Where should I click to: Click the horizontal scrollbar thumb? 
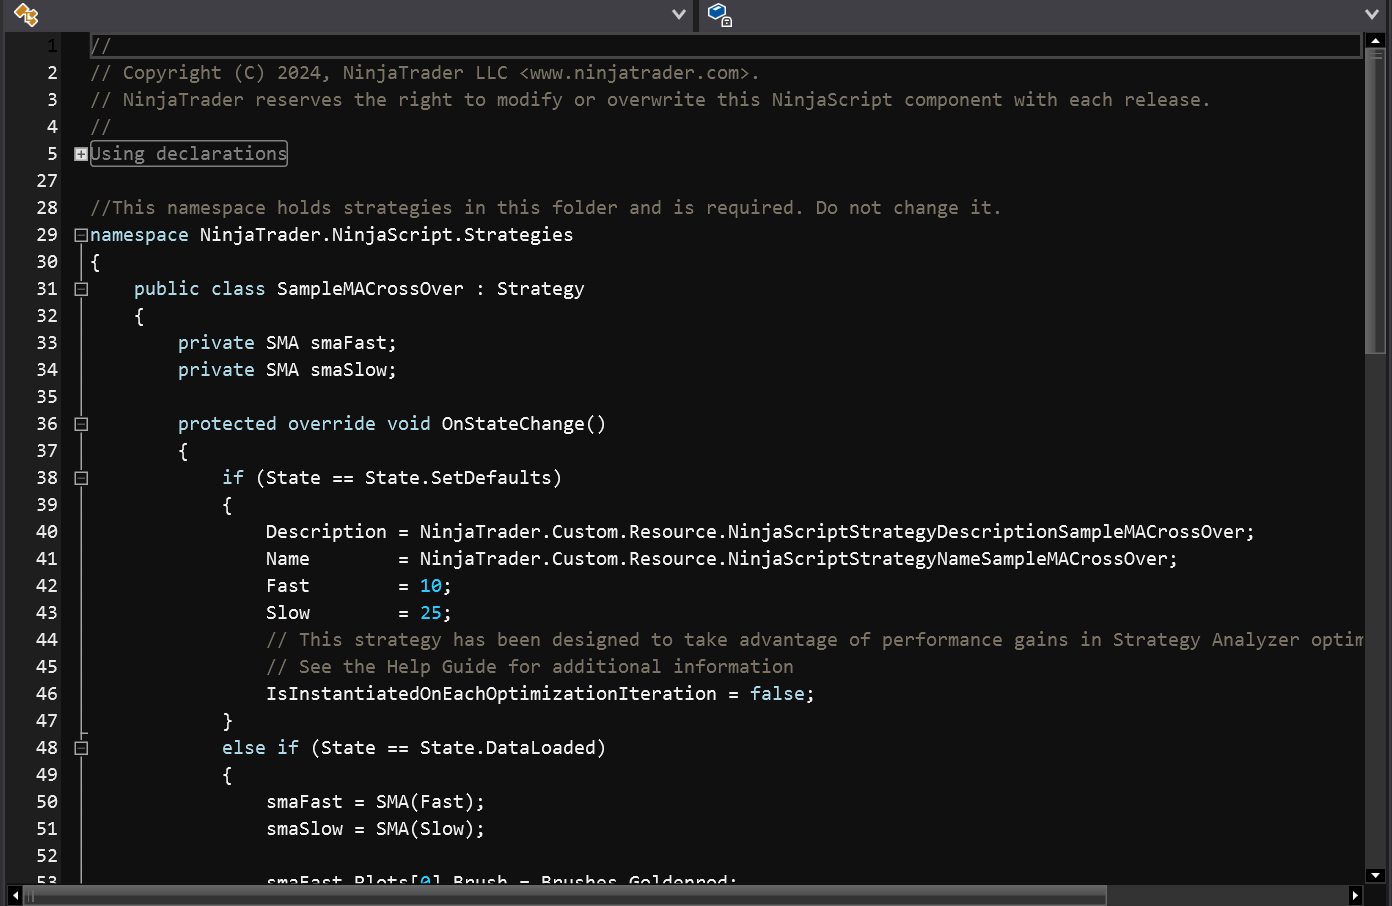(x=565, y=895)
